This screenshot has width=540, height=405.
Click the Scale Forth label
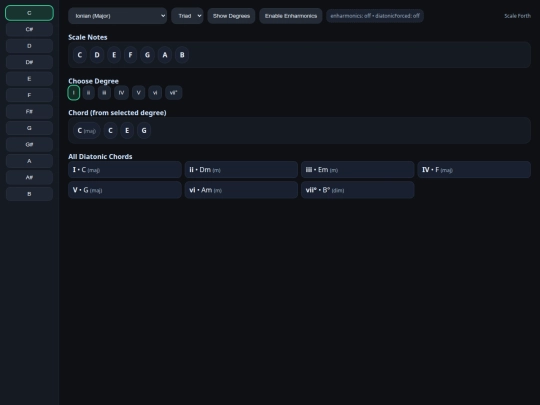pos(517,16)
